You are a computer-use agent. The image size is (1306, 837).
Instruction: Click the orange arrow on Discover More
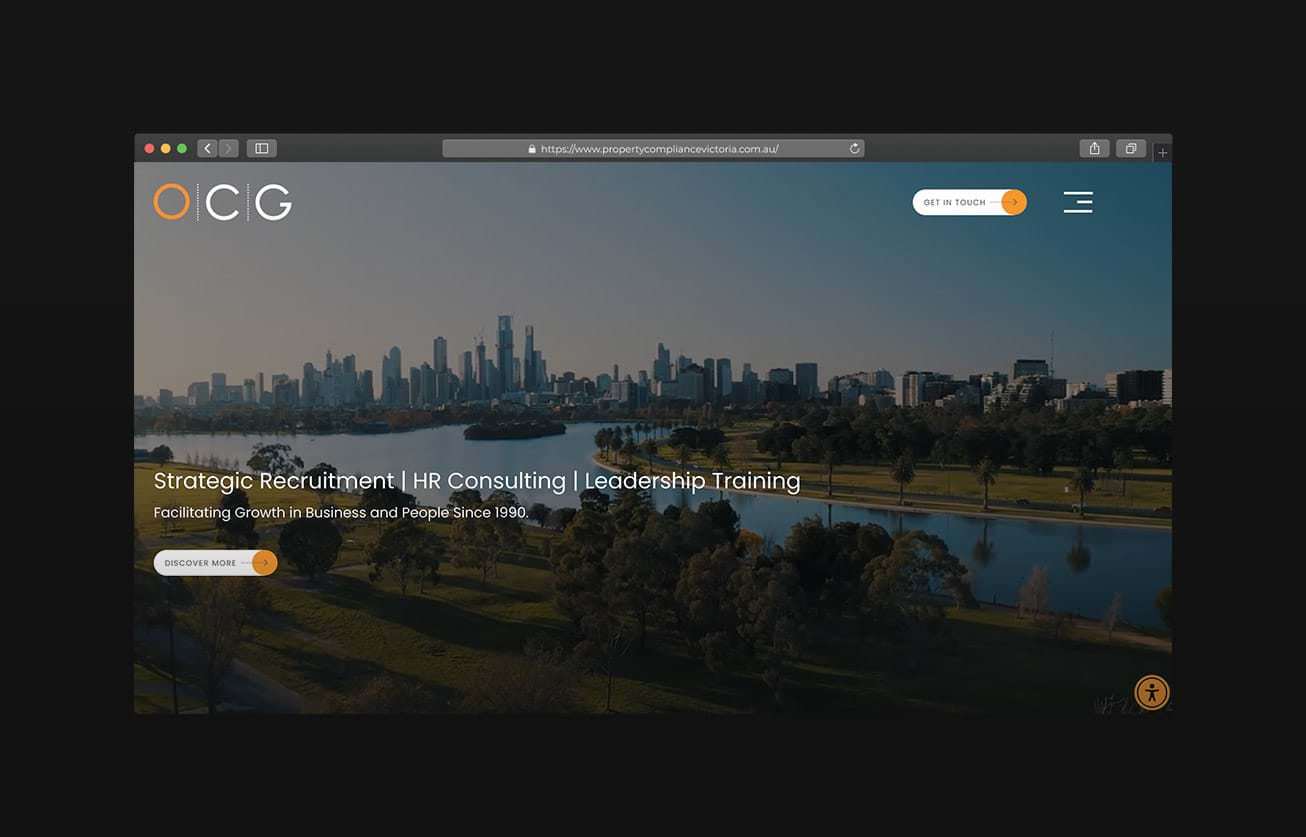click(x=263, y=563)
